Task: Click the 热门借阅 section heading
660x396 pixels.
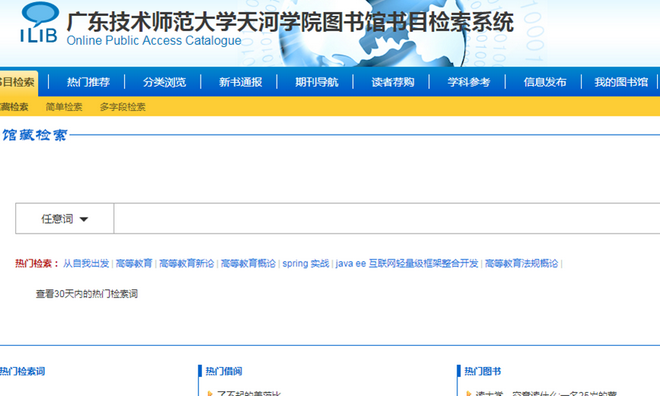Action: [224, 371]
